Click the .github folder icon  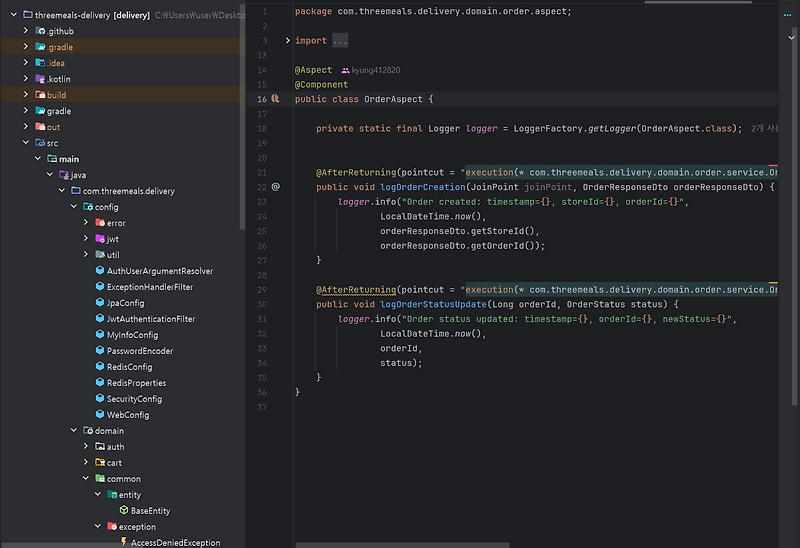click(39, 31)
